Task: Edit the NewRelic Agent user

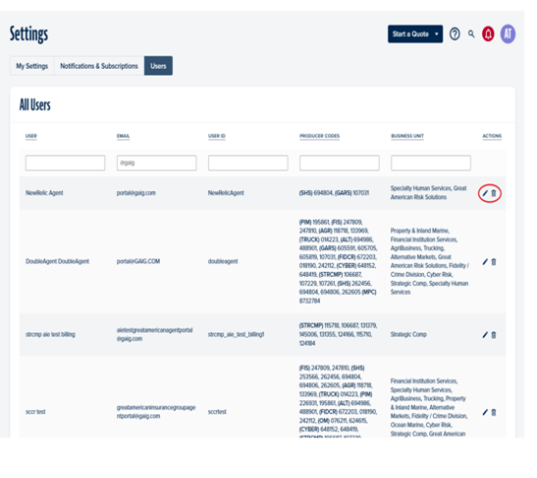Action: (485, 193)
